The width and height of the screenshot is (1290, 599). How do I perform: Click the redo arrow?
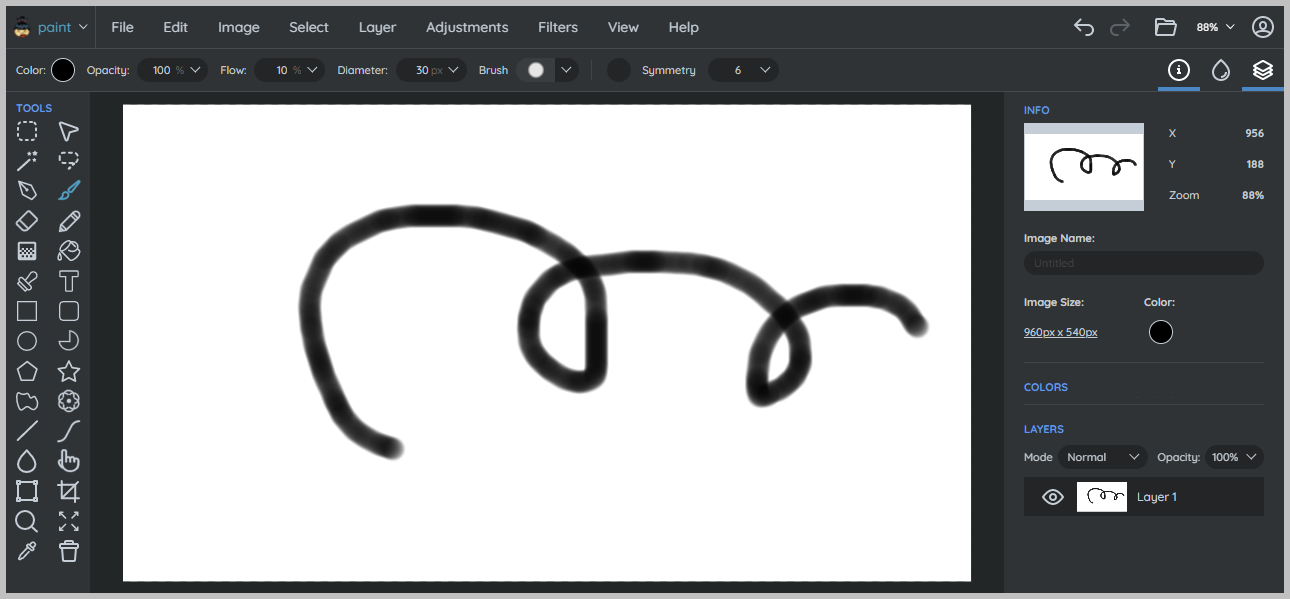(x=1120, y=27)
